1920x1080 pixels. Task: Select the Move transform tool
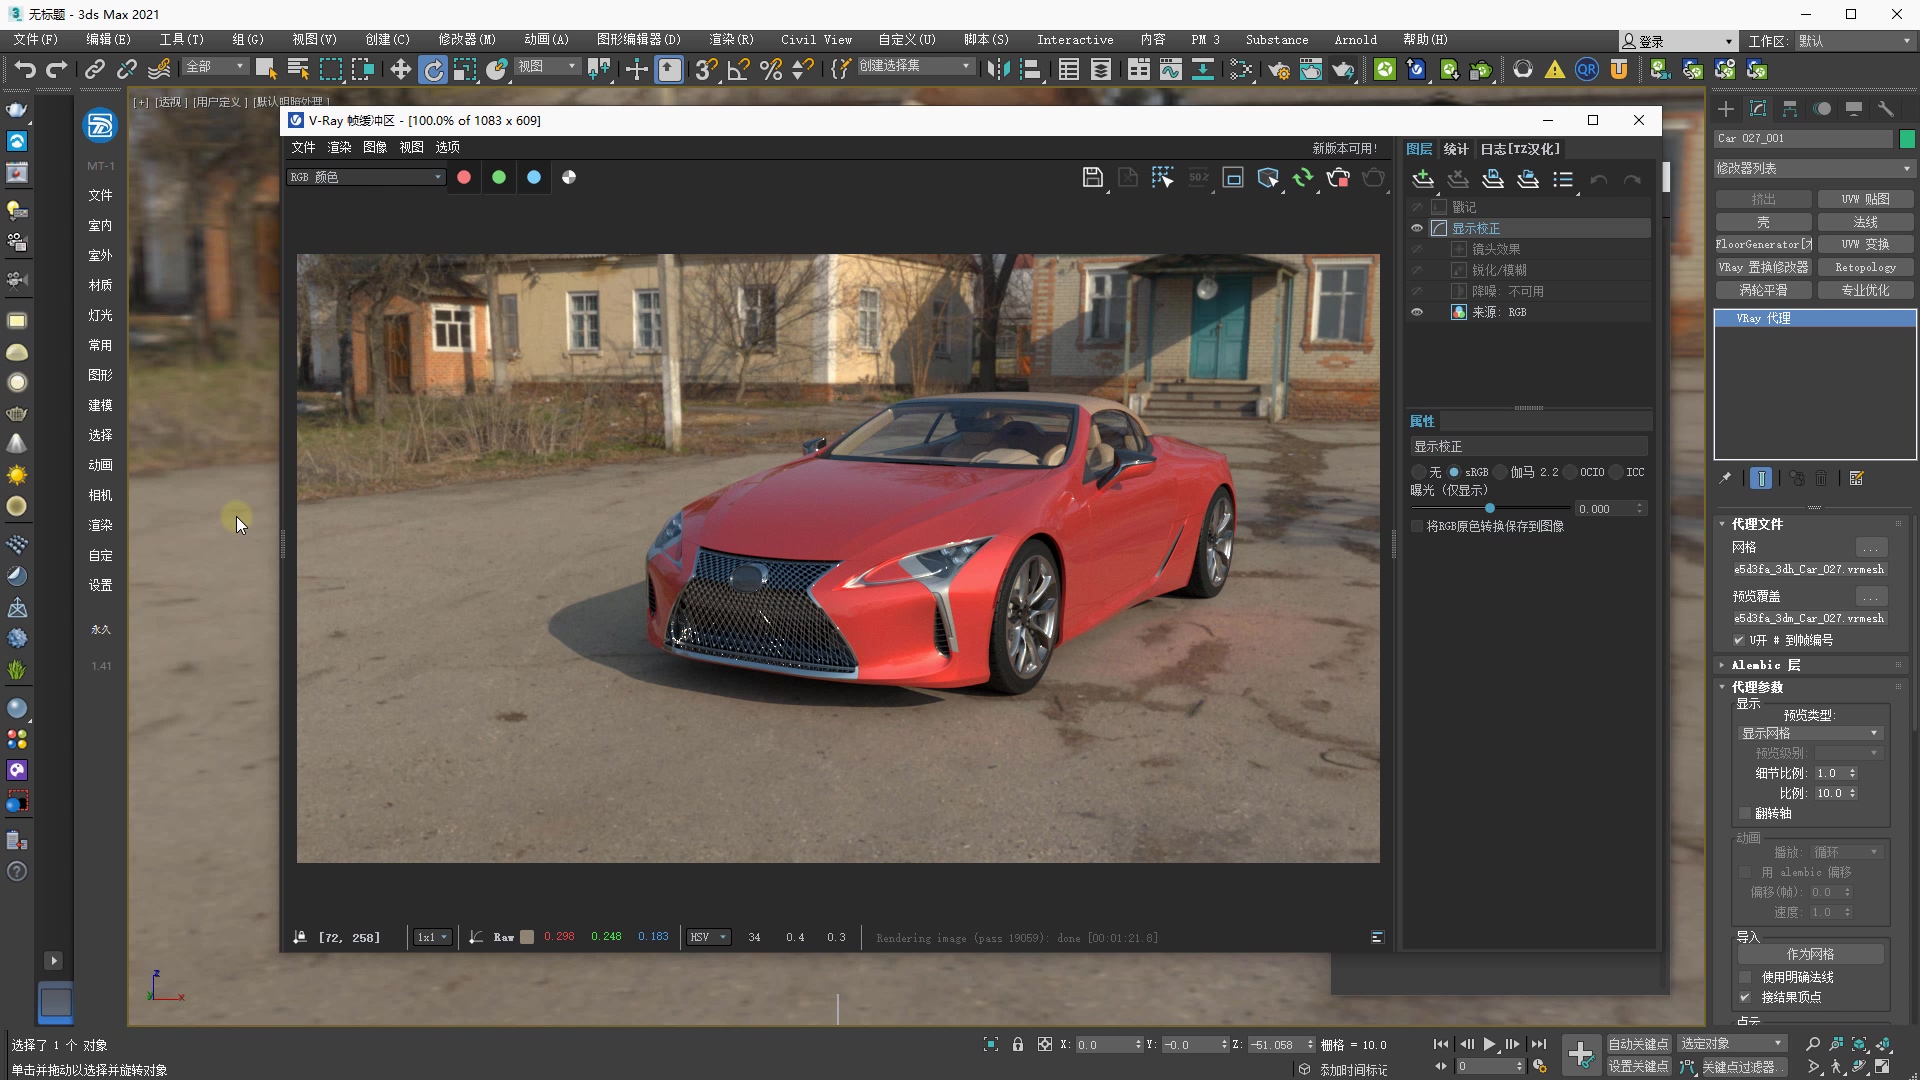click(x=400, y=69)
